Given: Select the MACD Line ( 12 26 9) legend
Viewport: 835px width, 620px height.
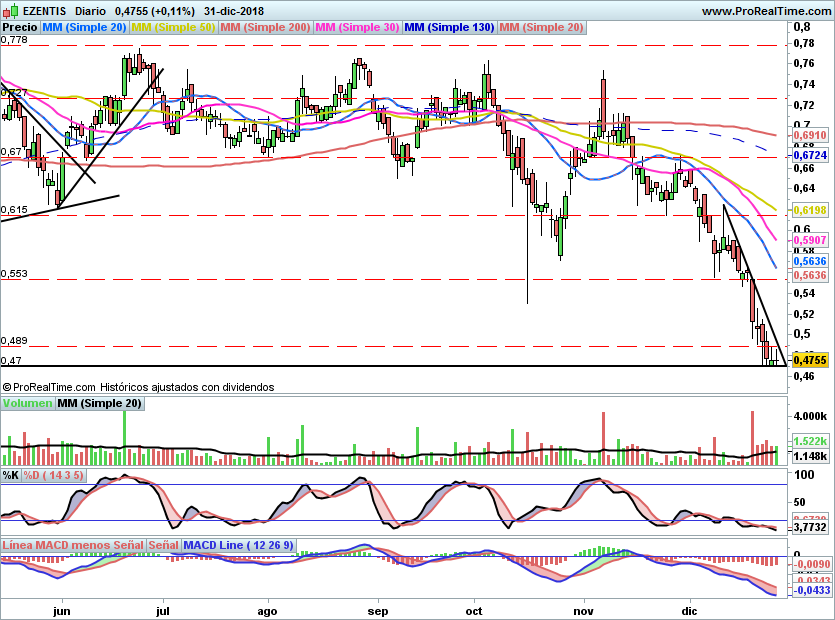Looking at the screenshot, I should tap(239, 545).
